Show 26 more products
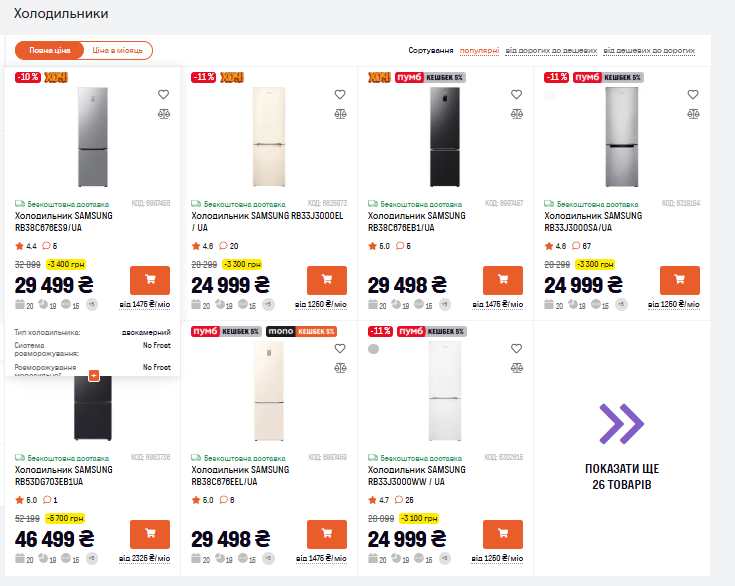The height and width of the screenshot is (586, 735). pos(621,445)
